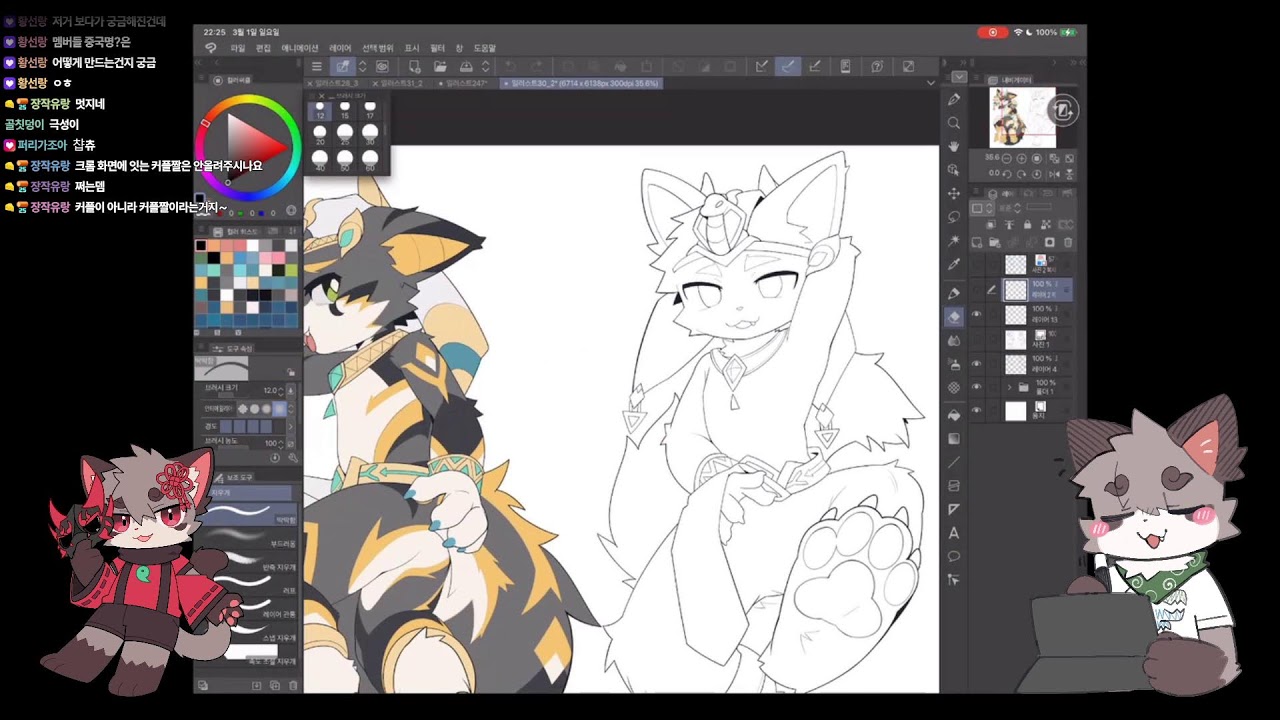The image size is (1280, 720).
Task: Click the navigator preview thumbnail
Action: point(1022,118)
